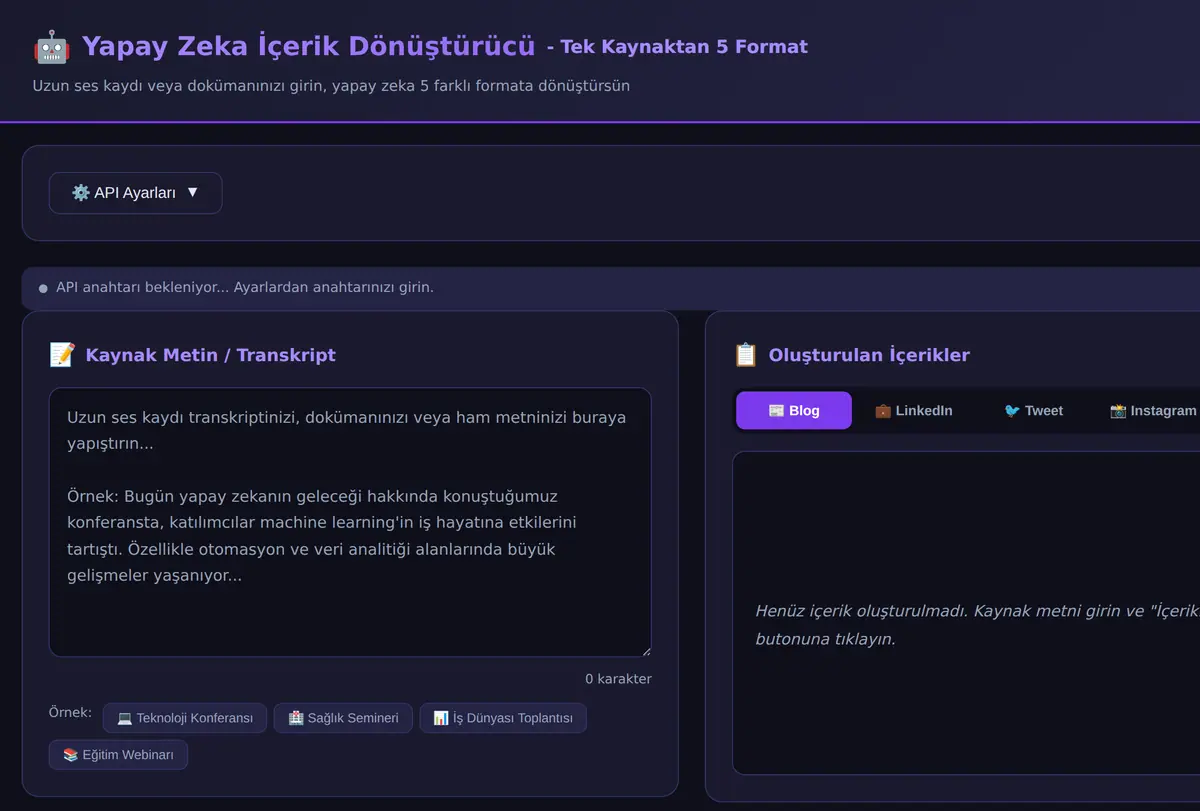The height and width of the screenshot is (811, 1200).
Task: Click the '0 karakter' counter text
Action: pos(618,679)
